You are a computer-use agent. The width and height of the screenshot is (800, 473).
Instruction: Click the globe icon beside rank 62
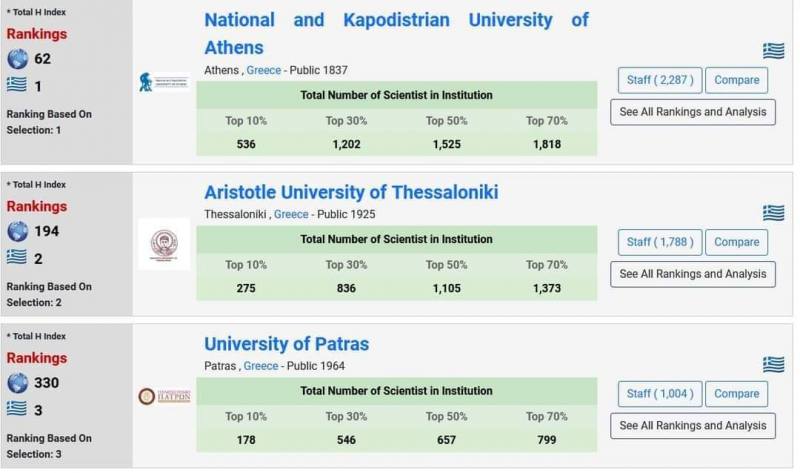tap(17, 59)
